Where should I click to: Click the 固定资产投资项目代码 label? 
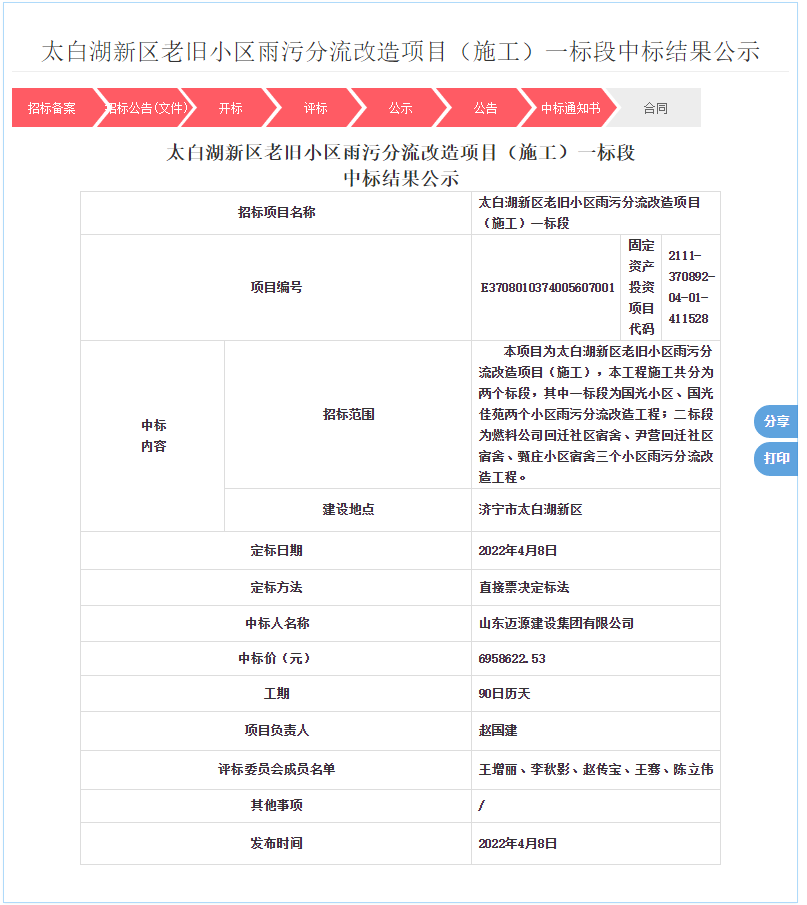click(x=641, y=287)
